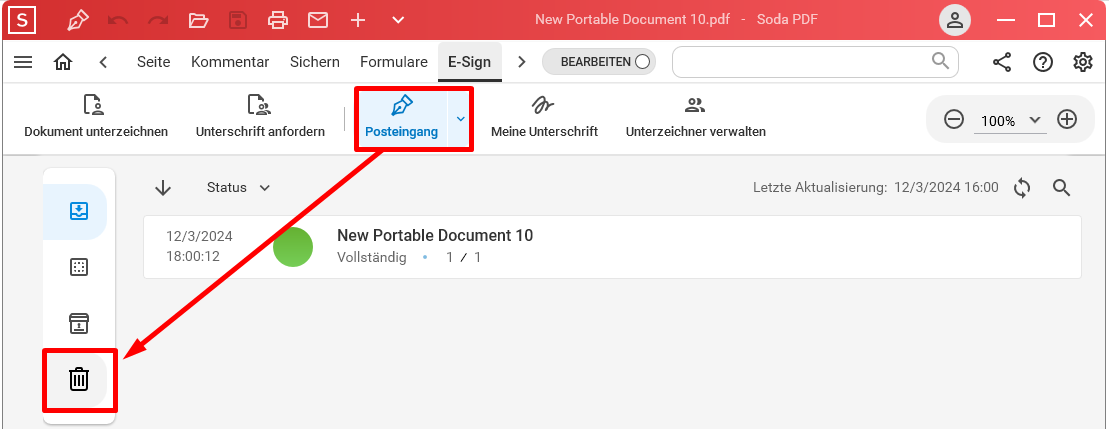Image resolution: width=1109 pixels, height=429 pixels.
Task: Open Meine Unterschrift
Action: point(545,117)
